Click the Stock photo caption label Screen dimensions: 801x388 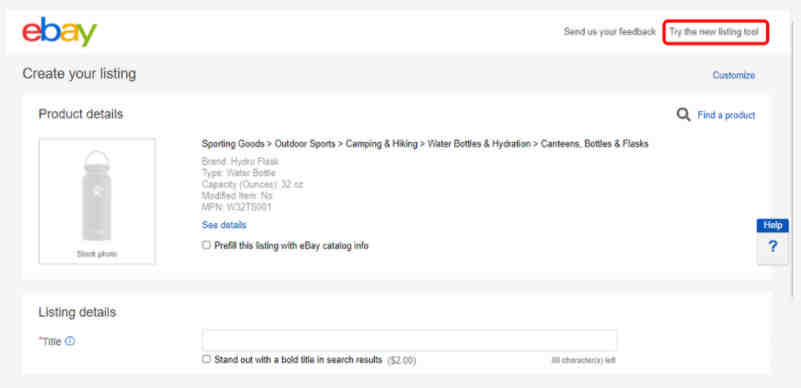click(x=97, y=254)
